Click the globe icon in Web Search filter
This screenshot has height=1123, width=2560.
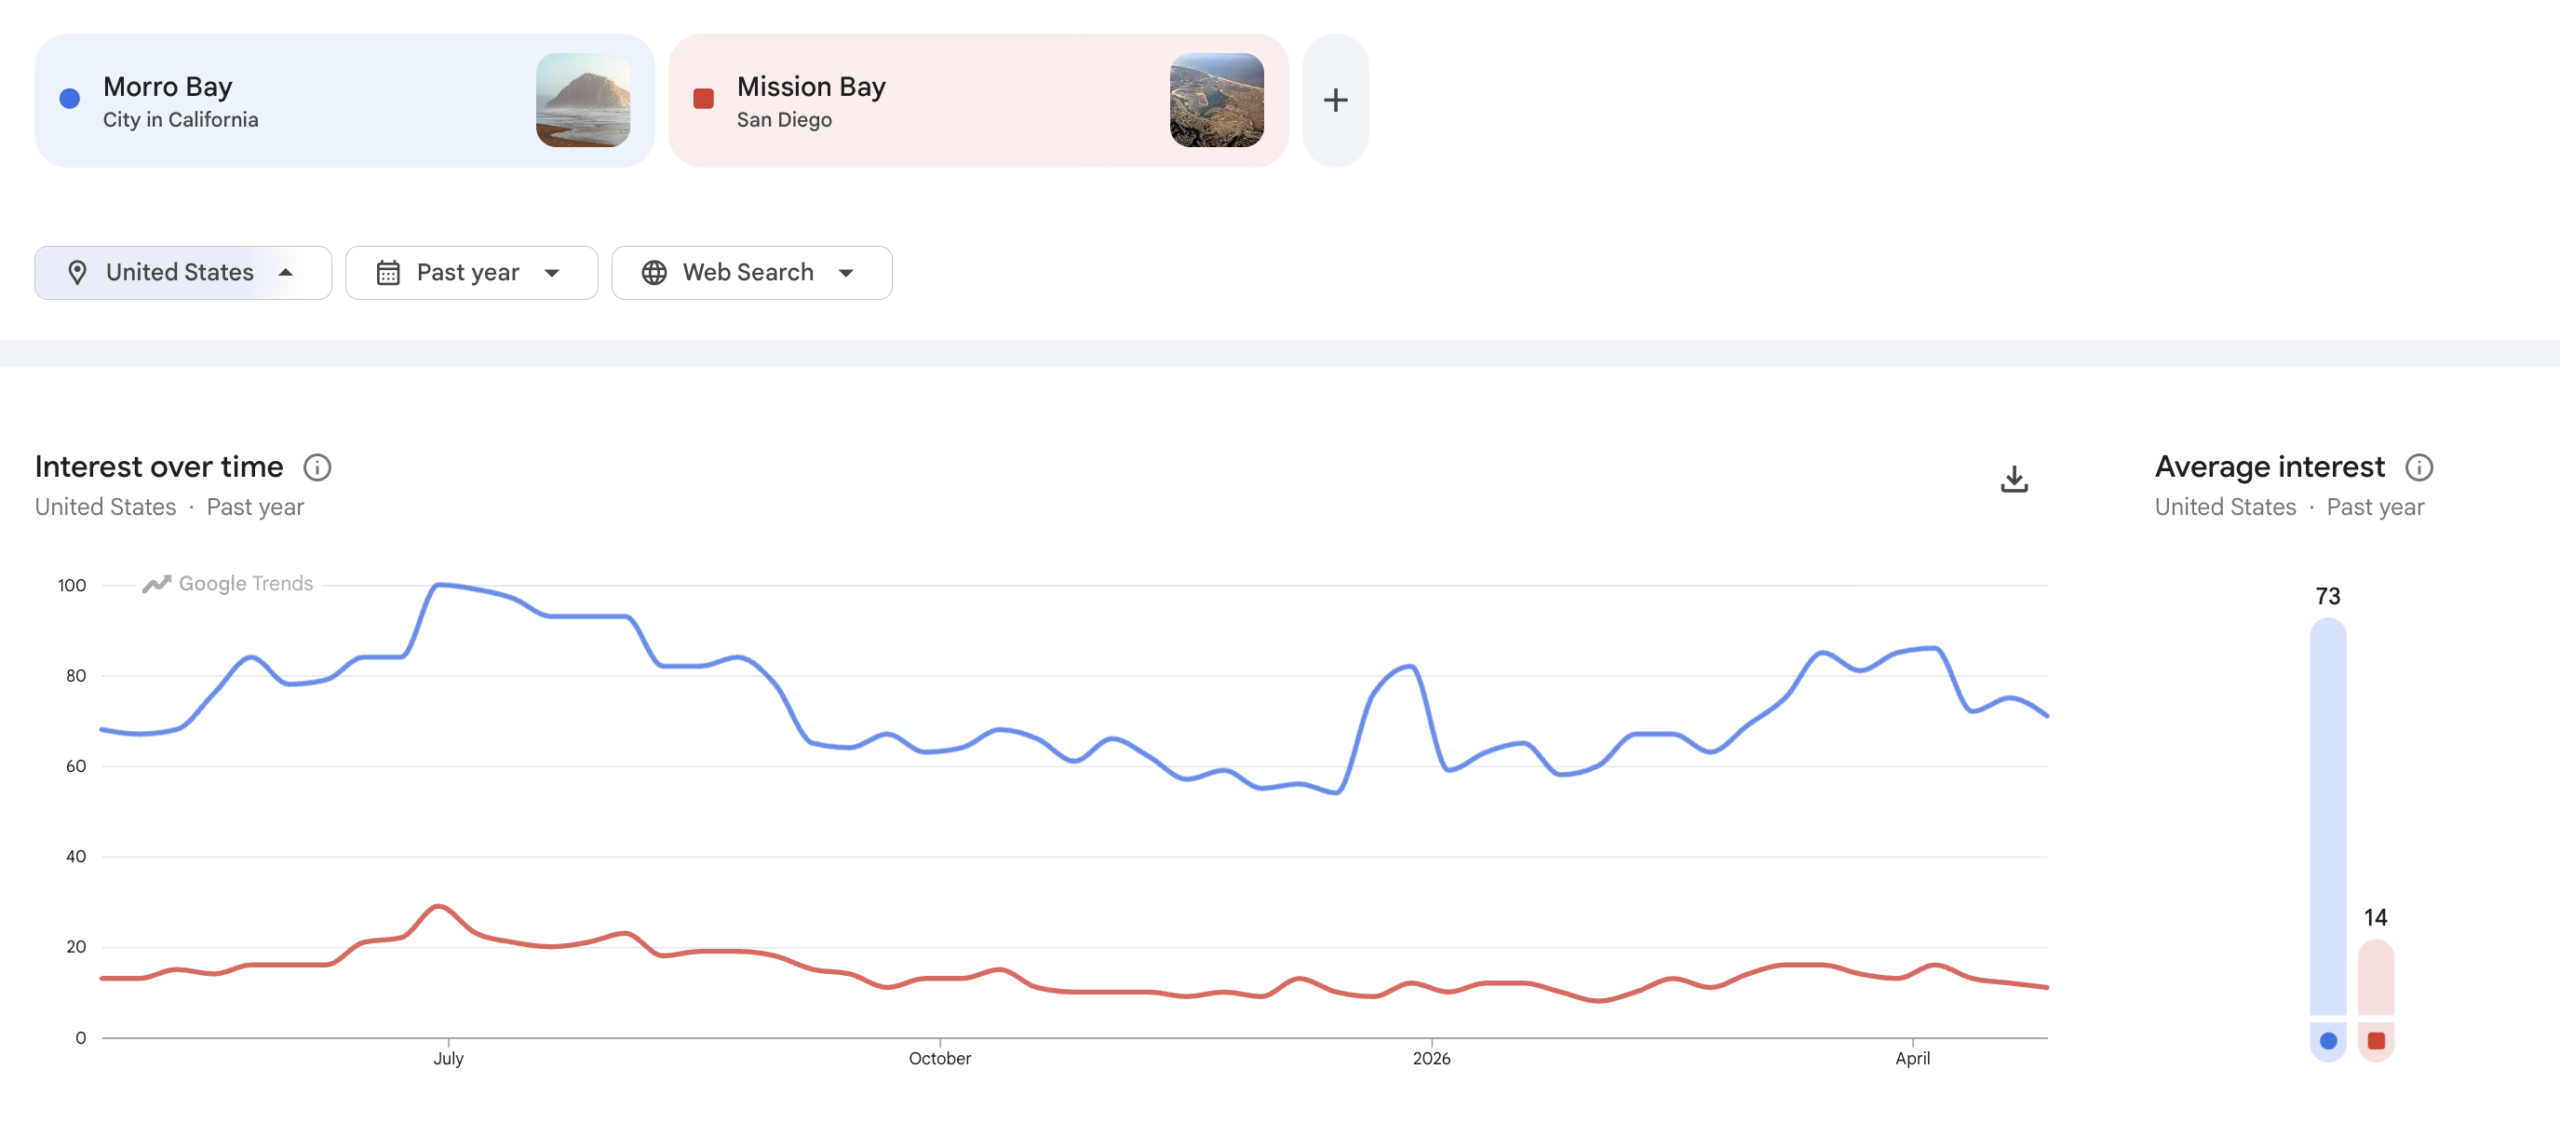654,273
